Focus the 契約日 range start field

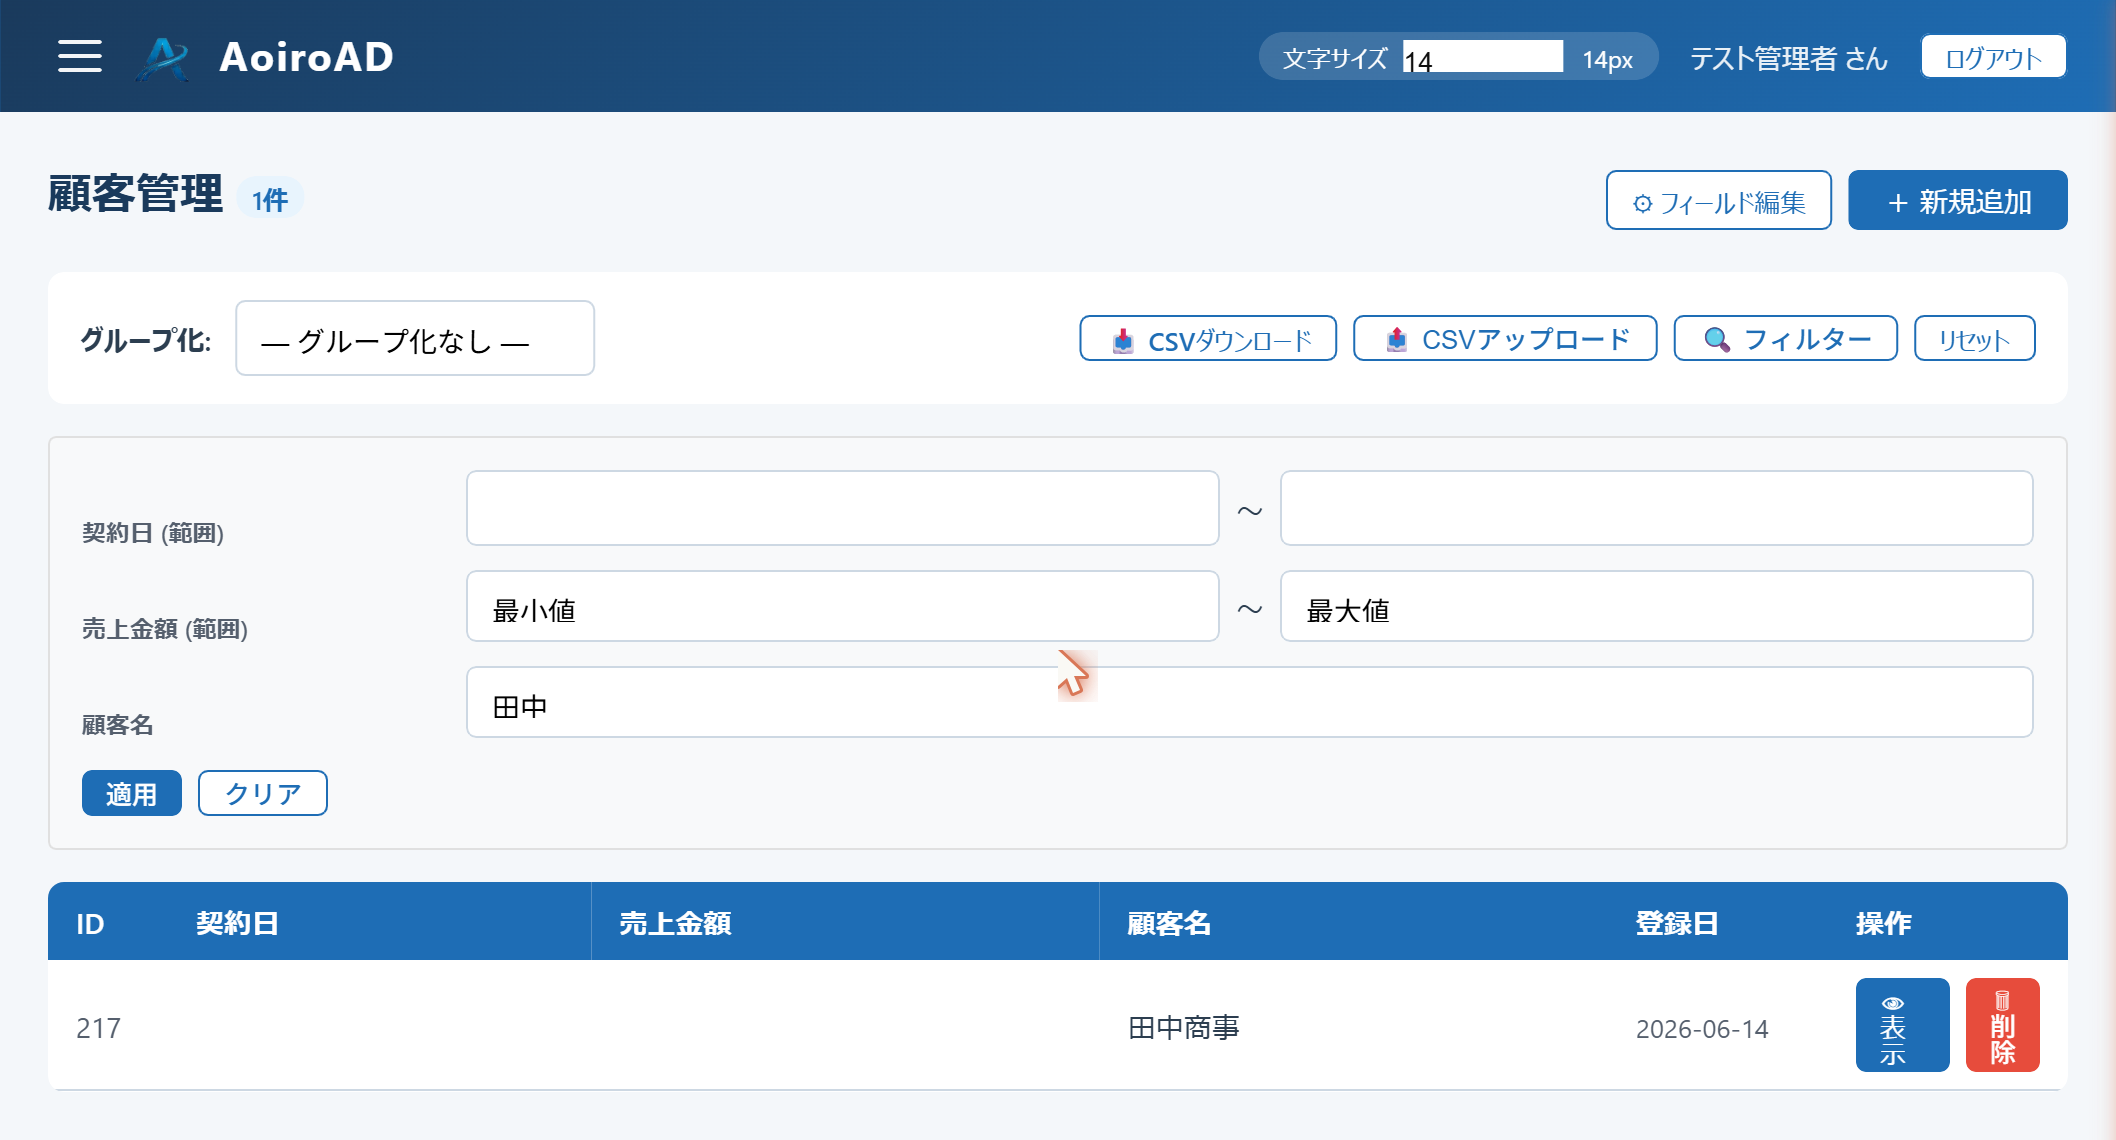(x=843, y=508)
